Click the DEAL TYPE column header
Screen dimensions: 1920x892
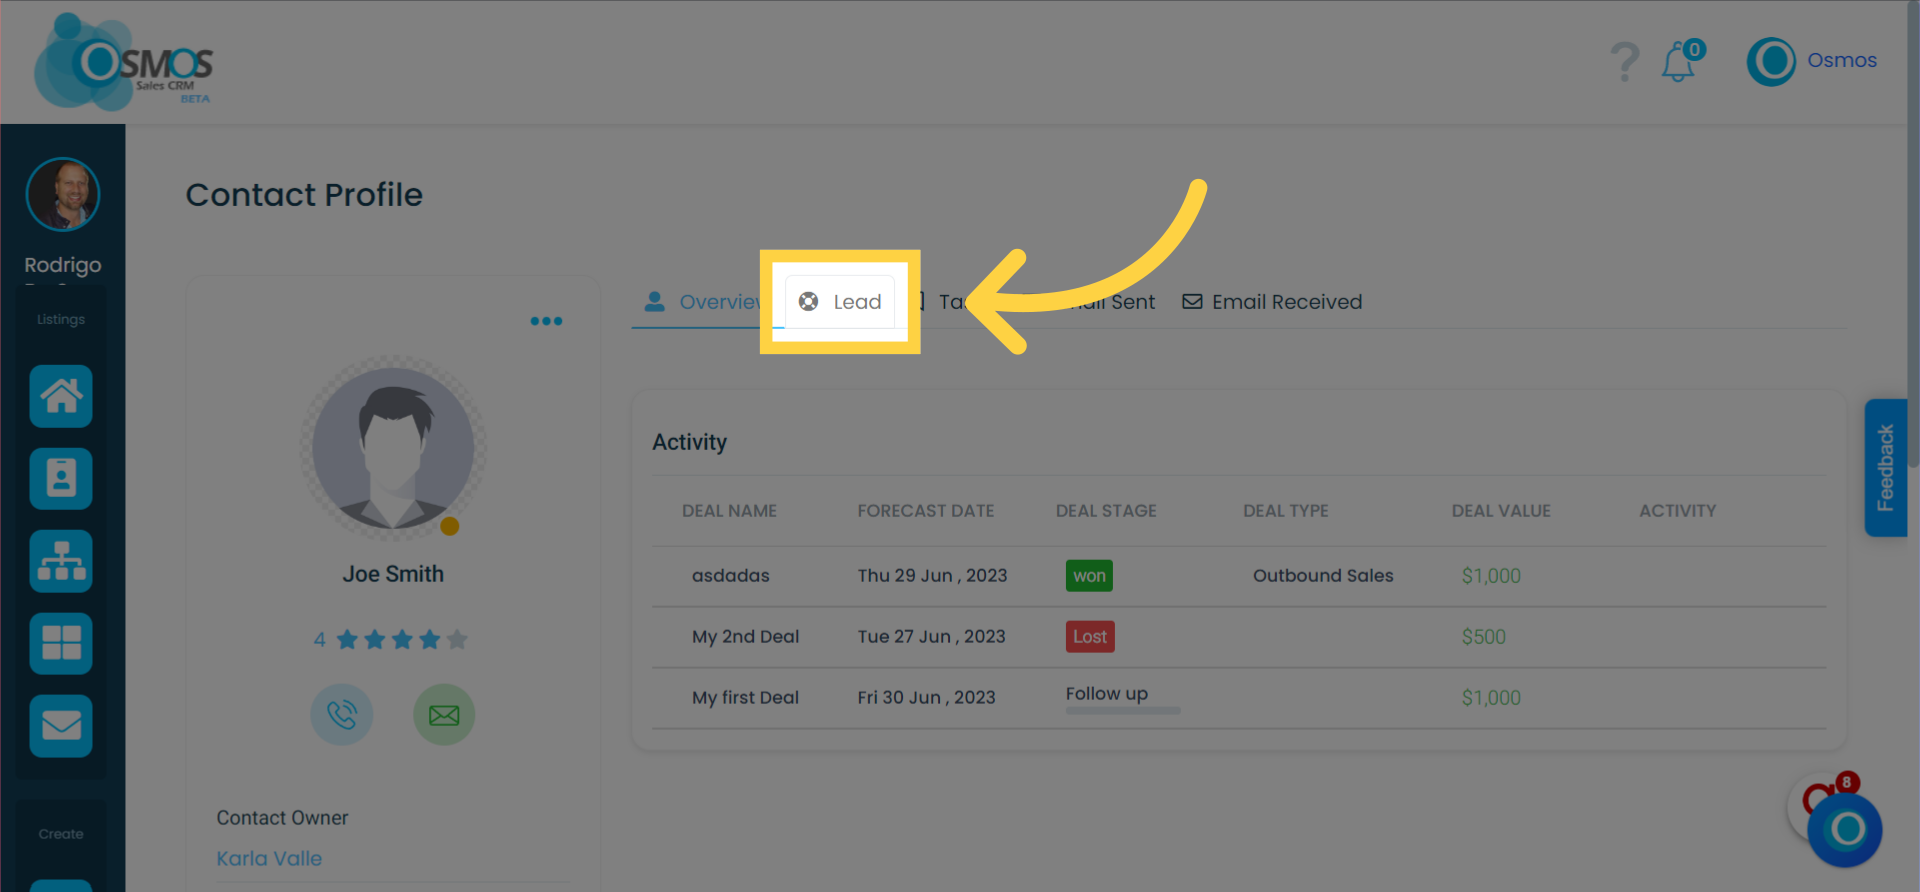tap(1285, 510)
